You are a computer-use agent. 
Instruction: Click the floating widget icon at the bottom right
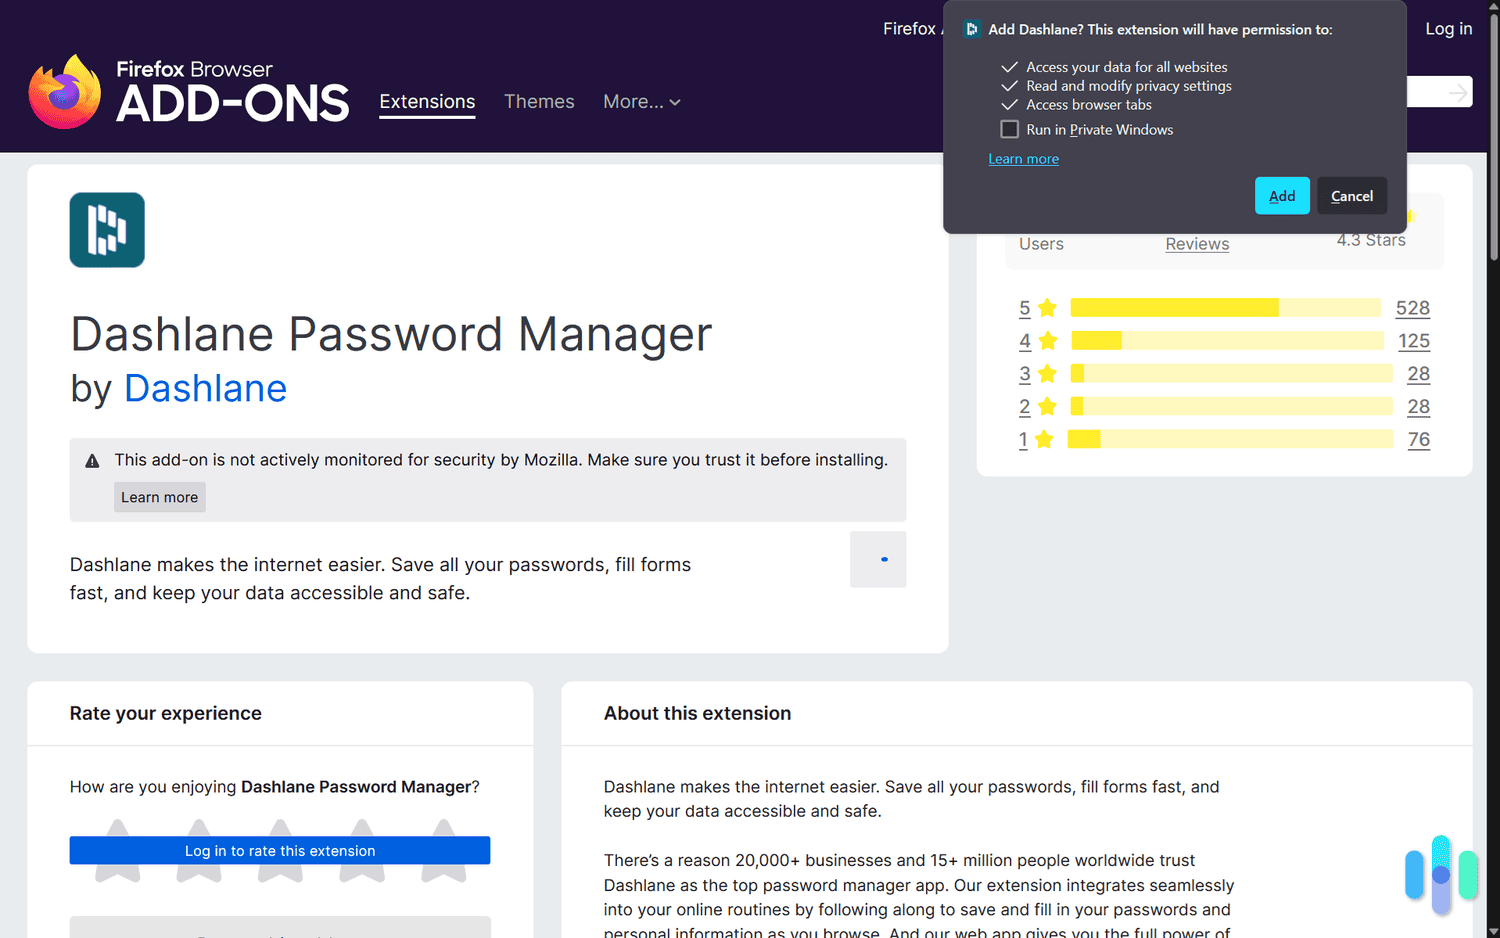(x=1440, y=875)
